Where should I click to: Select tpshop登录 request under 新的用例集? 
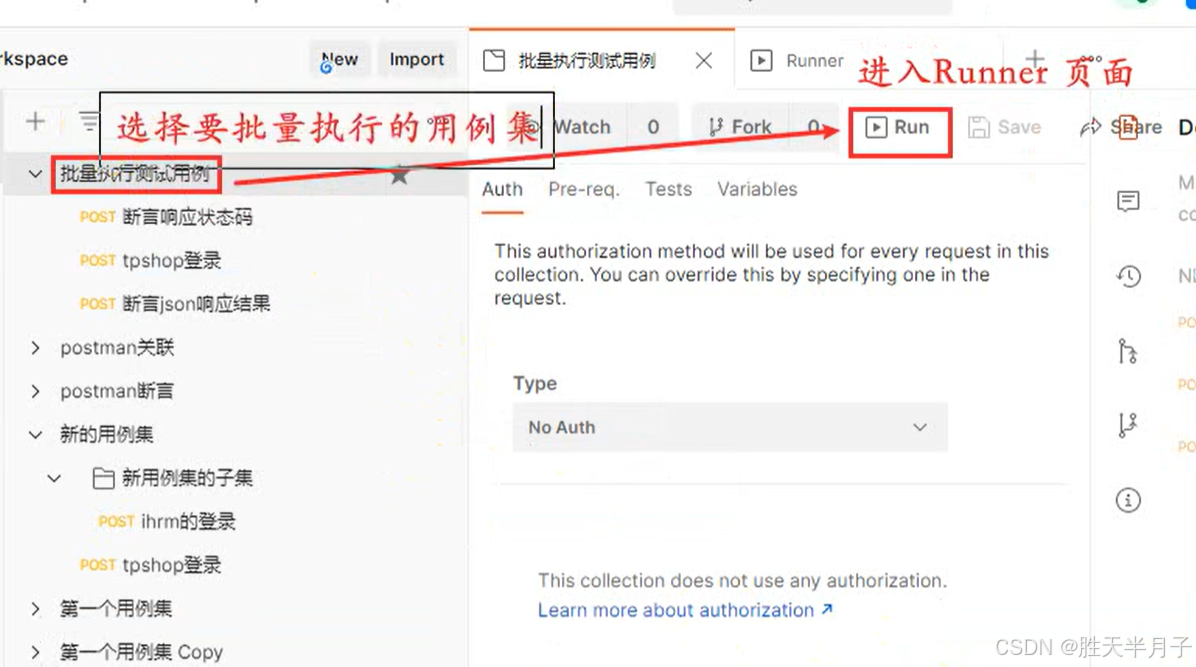click(150, 566)
